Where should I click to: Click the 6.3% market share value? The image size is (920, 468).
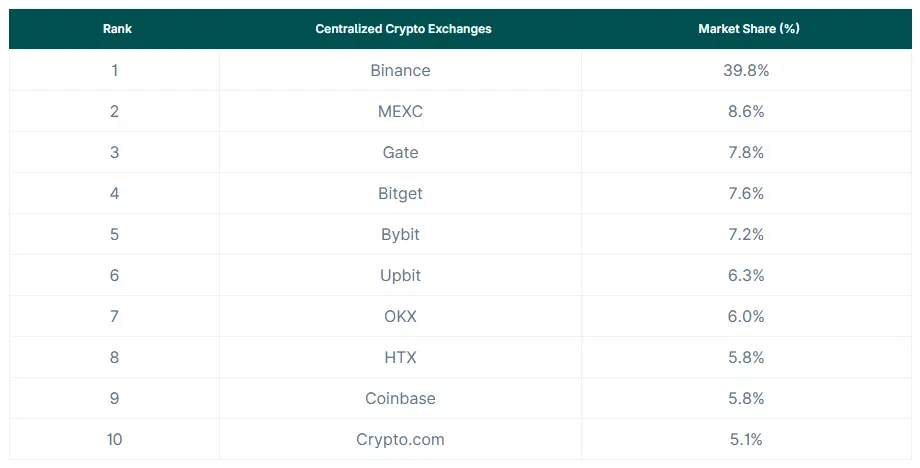point(748,276)
